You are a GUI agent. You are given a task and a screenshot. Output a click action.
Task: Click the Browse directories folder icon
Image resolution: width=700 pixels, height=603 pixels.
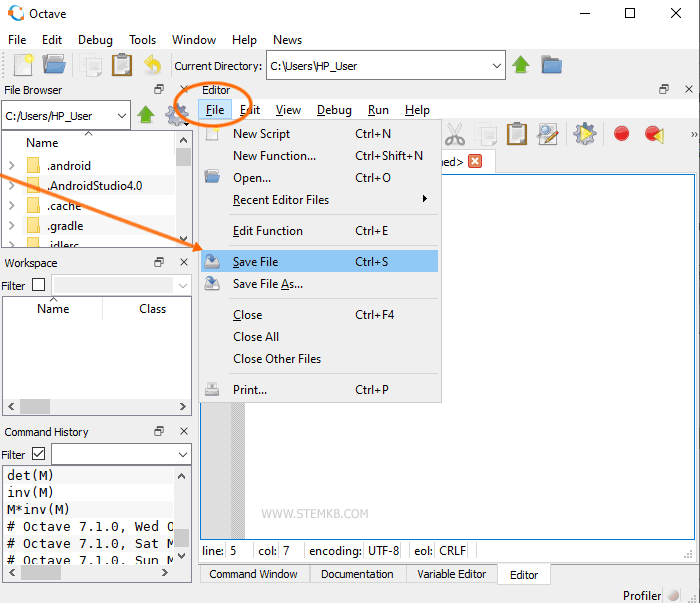(551, 66)
